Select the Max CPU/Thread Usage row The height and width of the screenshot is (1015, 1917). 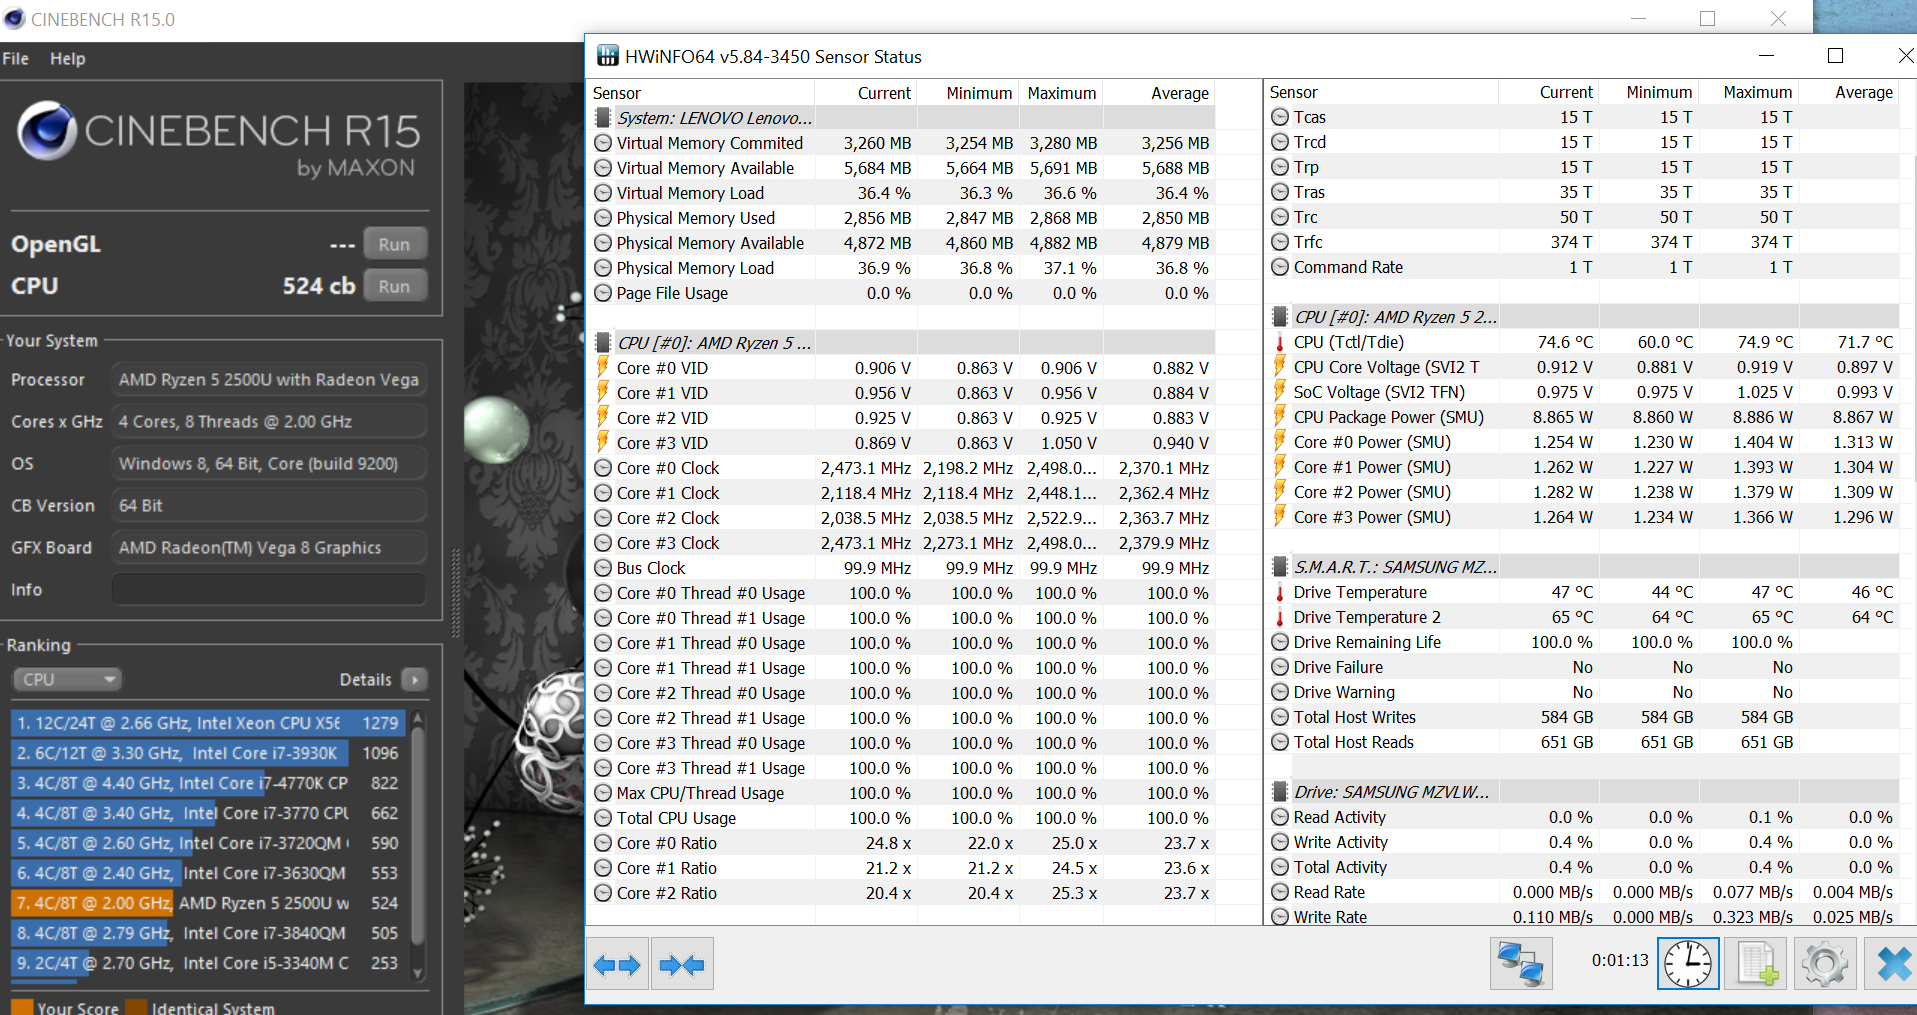click(x=902, y=793)
